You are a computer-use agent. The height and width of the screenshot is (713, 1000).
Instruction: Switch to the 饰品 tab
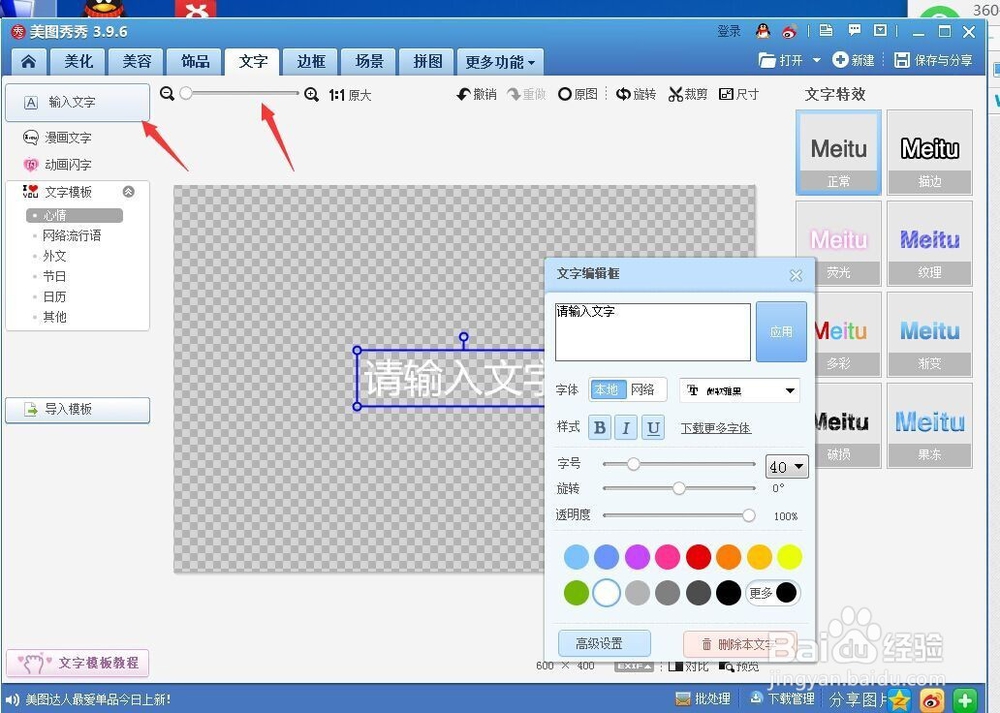[195, 61]
